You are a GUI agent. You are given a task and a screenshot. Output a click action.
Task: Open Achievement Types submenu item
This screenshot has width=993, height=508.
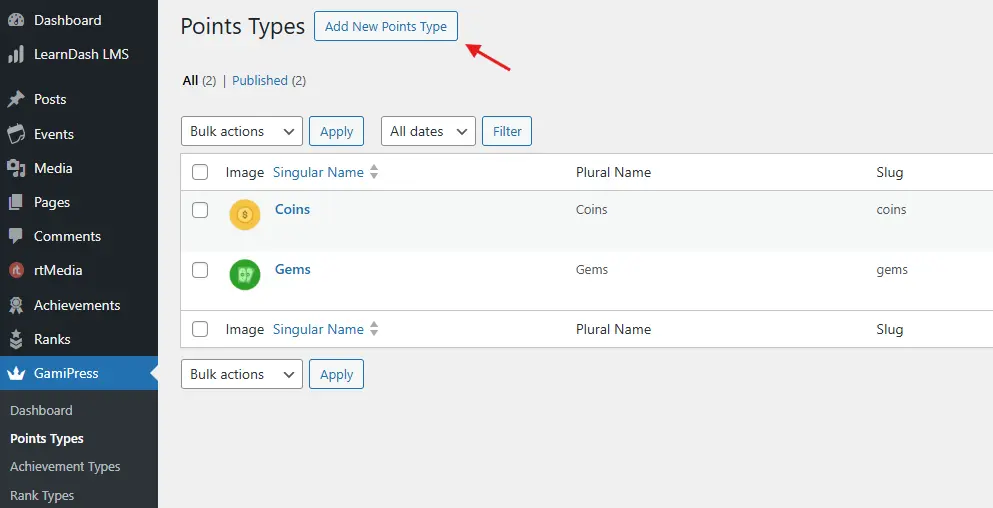pyautogui.click(x=65, y=467)
